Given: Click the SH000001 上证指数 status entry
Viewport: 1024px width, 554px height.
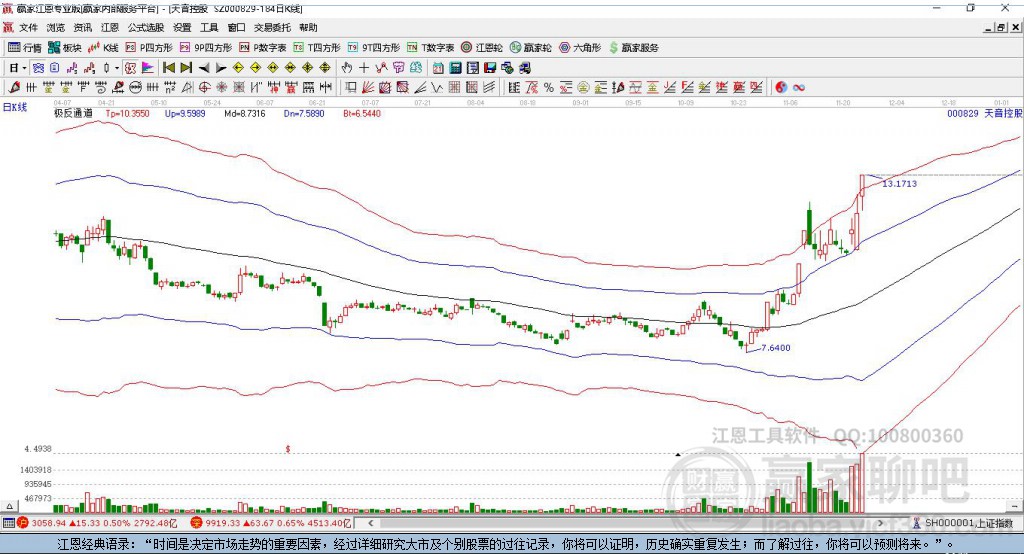Looking at the screenshot, I should click(x=968, y=523).
